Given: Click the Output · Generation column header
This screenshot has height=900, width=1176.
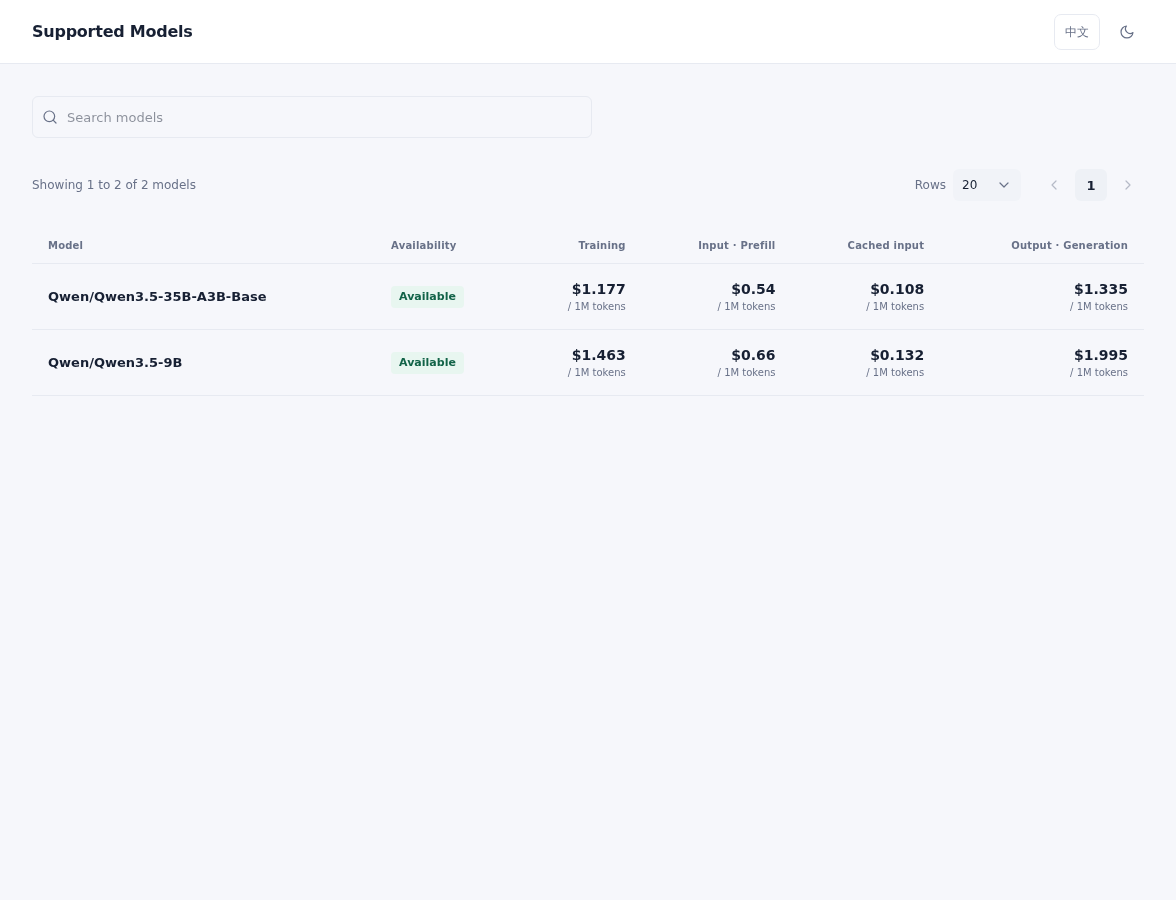Looking at the screenshot, I should point(1069,245).
